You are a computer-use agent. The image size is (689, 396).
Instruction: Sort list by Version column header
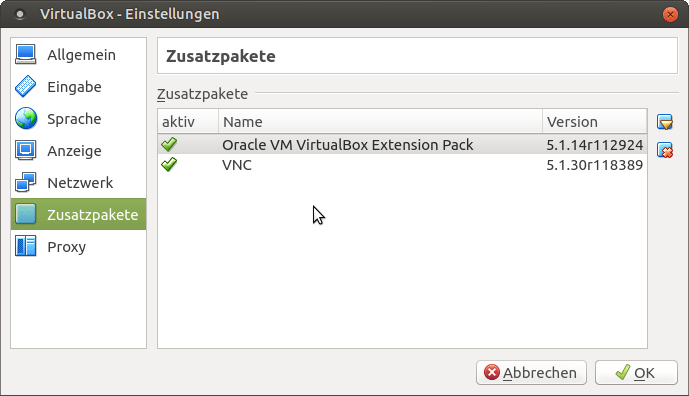[595, 121]
